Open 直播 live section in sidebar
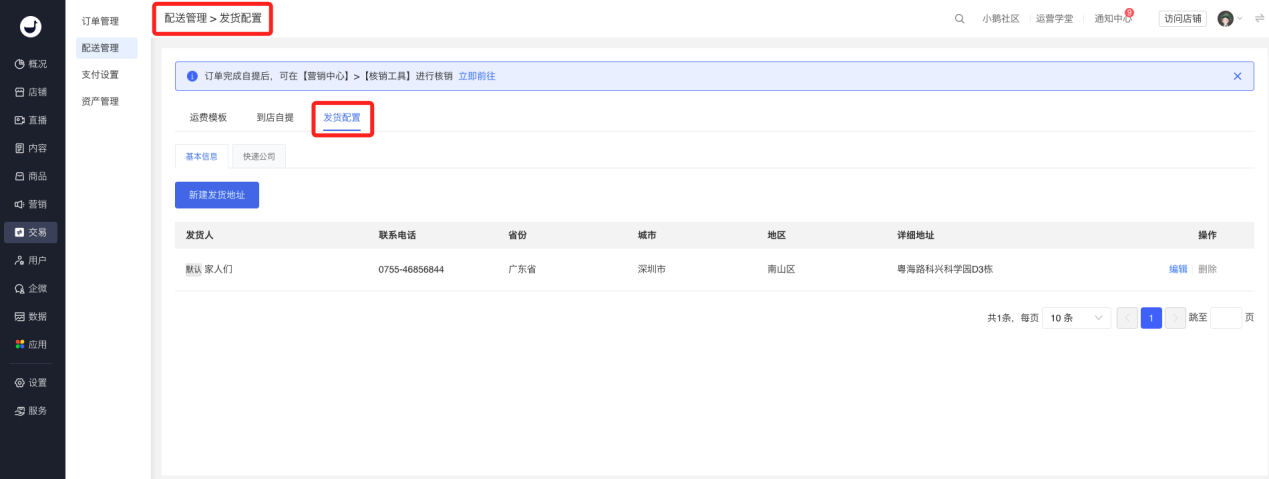Viewport: 1269px width, 479px height. pyautogui.click(x=31, y=120)
